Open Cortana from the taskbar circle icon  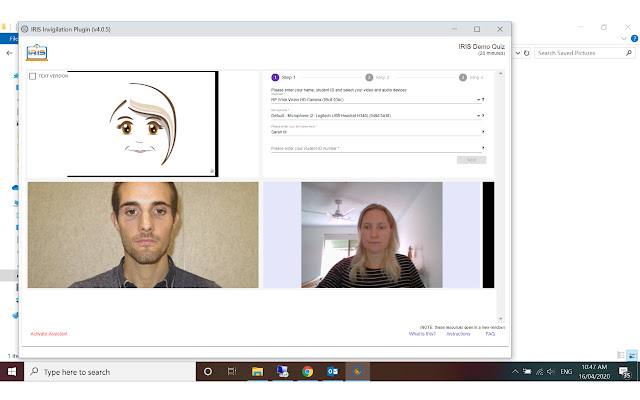208,371
